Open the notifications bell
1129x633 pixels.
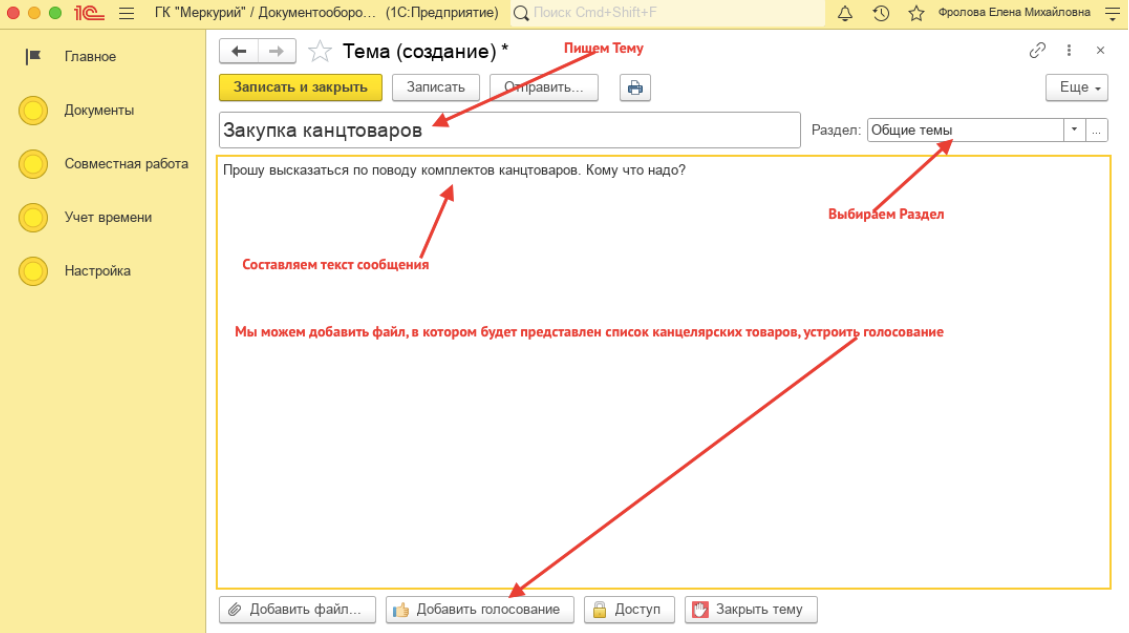tap(845, 13)
